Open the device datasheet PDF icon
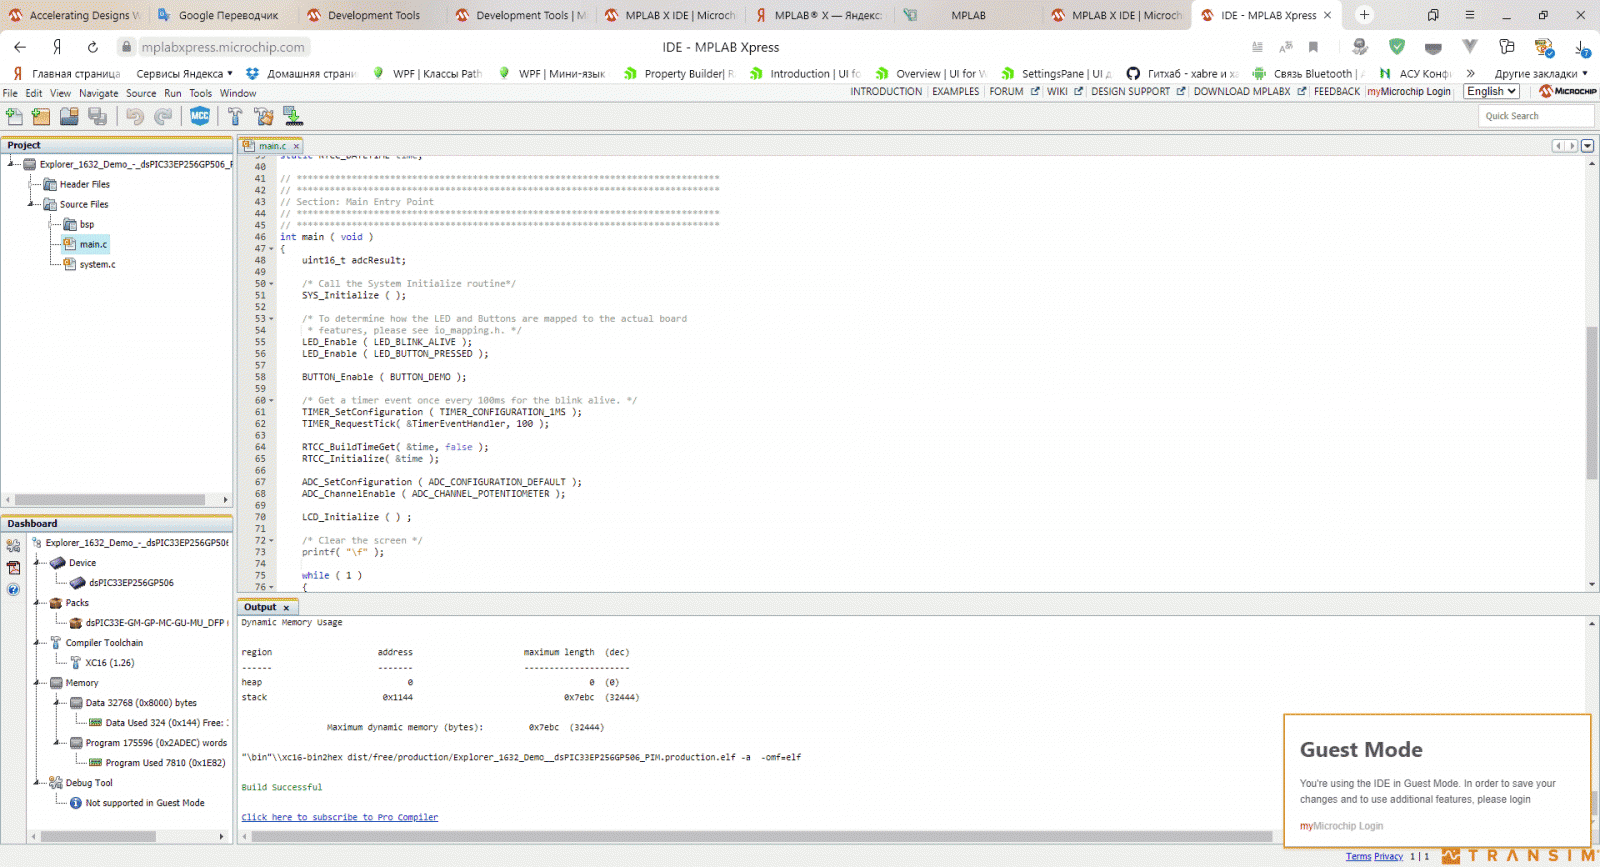 click(13, 568)
